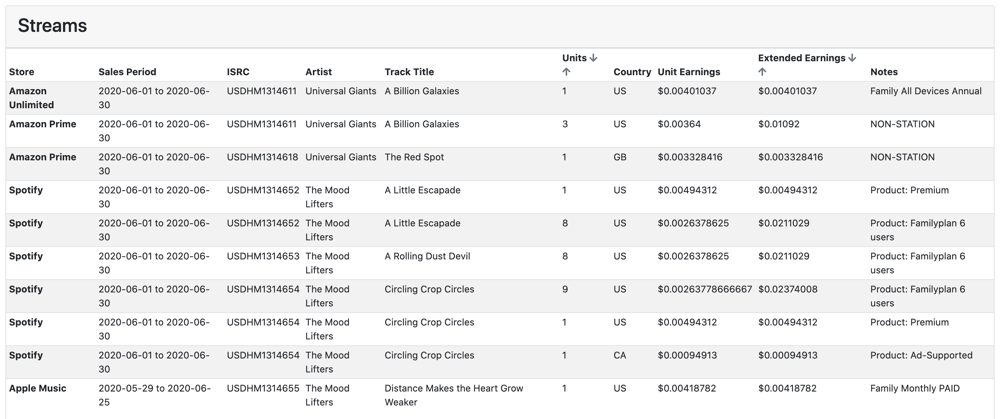Click track title A Rolling Dust Devil
The image size is (1000, 419).
click(427, 256)
